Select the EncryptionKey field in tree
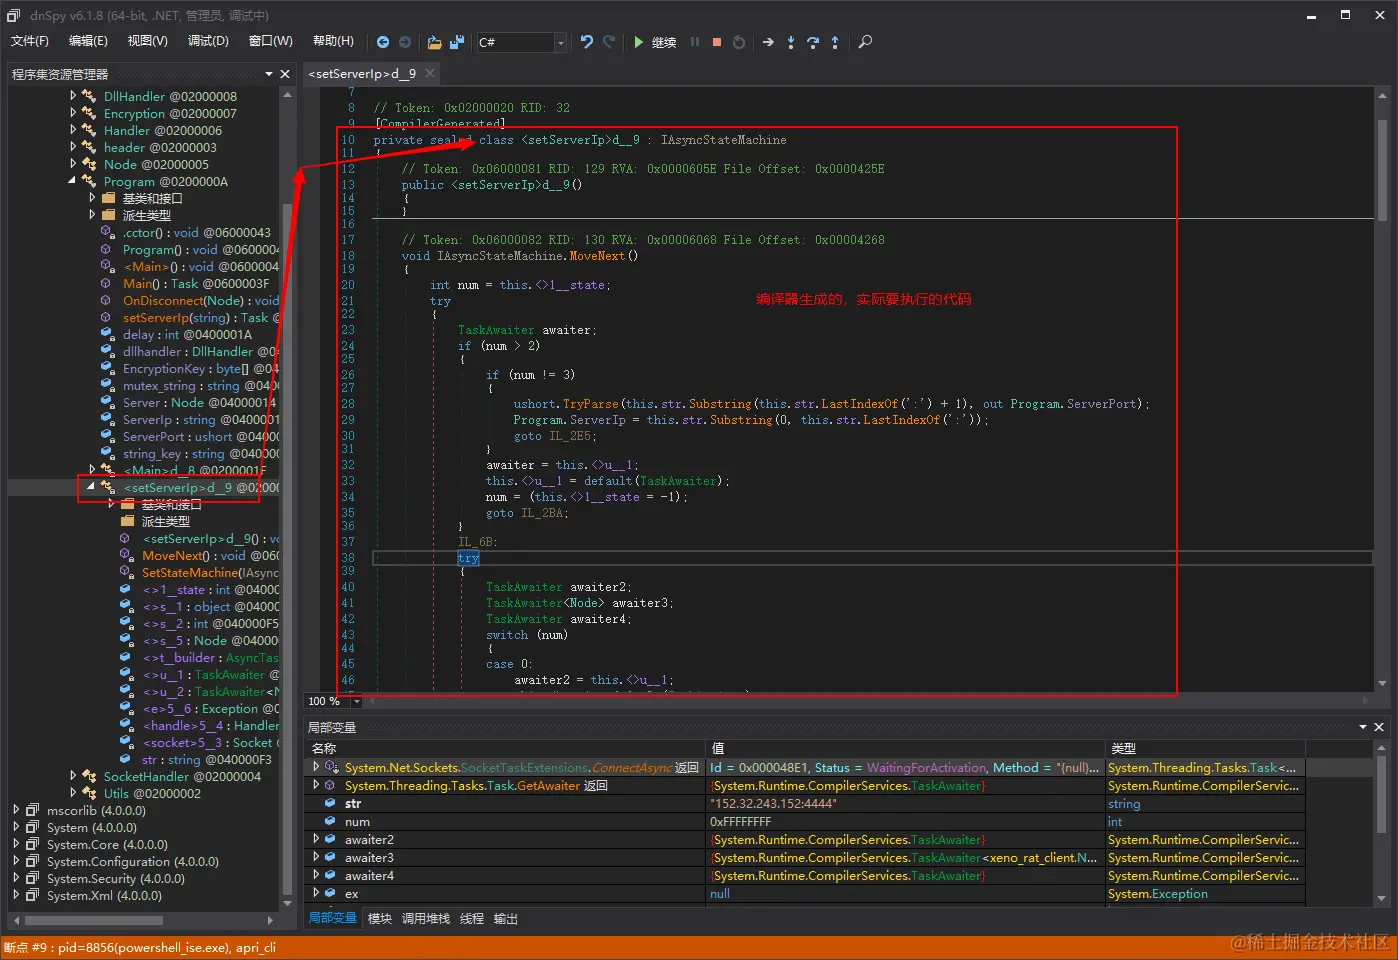Image resolution: width=1398 pixels, height=960 pixels. coord(201,368)
